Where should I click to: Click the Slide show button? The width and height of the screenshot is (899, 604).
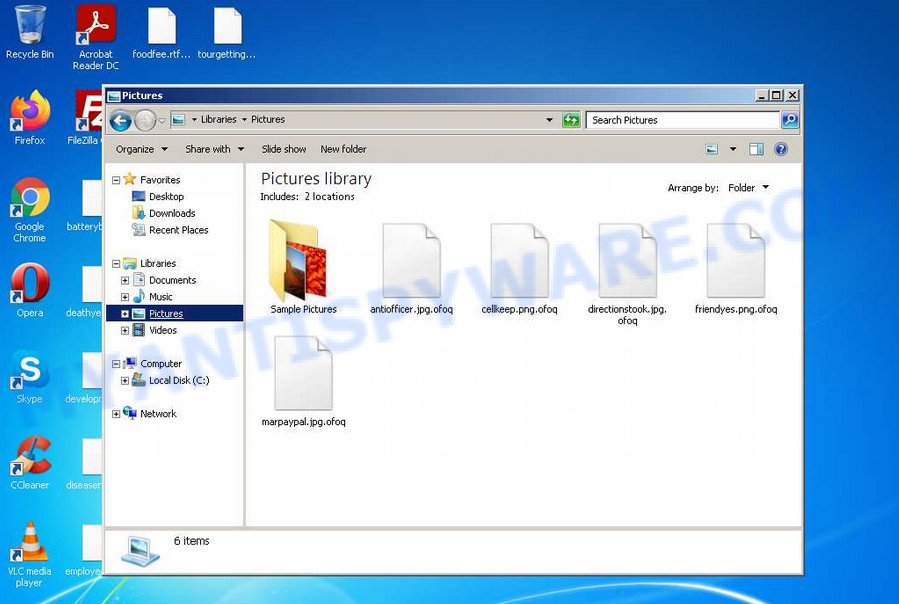(283, 148)
